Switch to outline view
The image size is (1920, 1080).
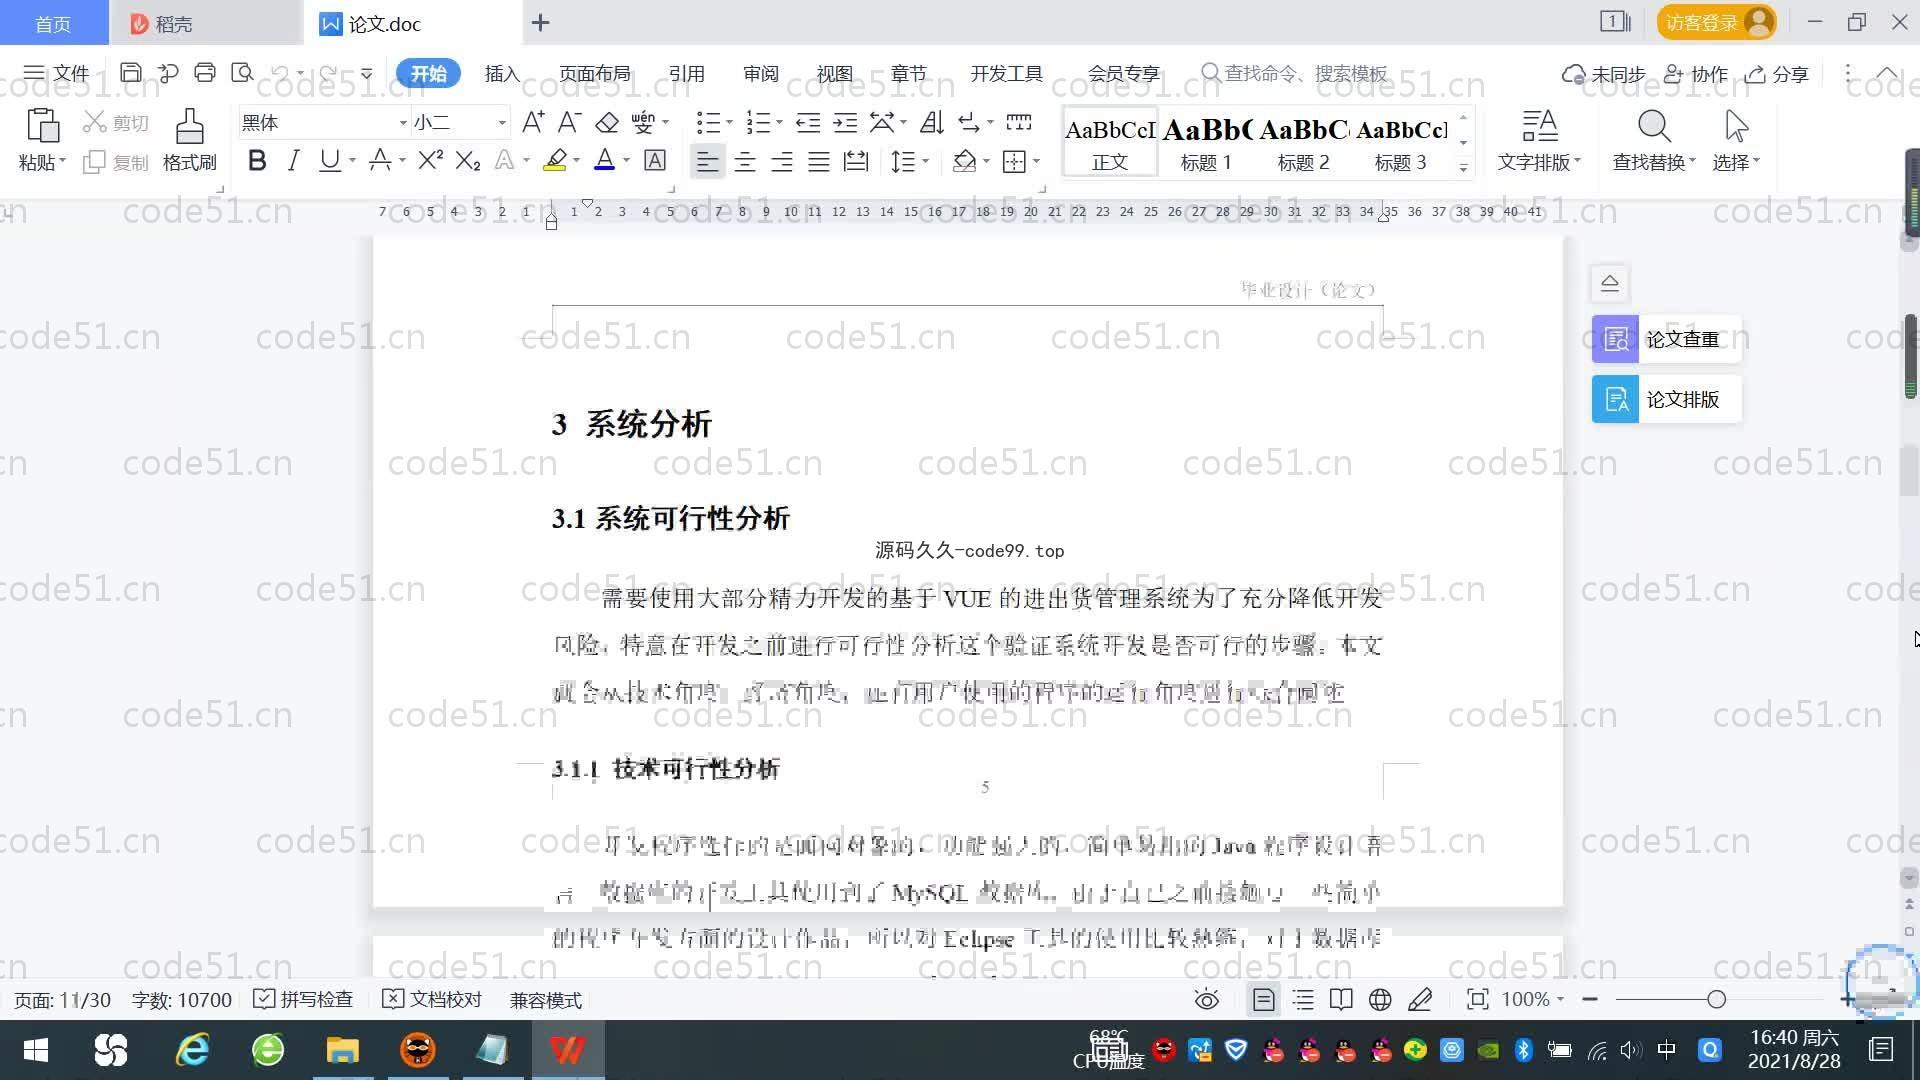pos(1303,999)
